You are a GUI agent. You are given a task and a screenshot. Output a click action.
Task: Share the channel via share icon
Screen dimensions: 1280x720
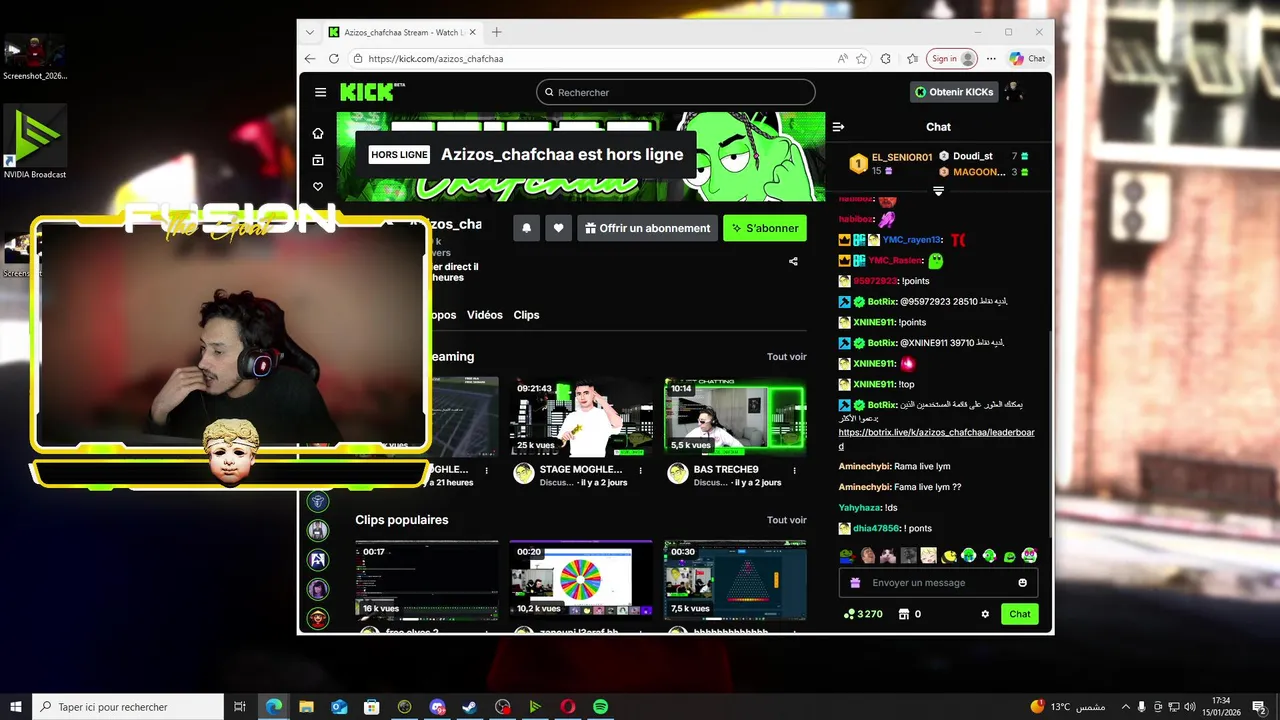click(793, 262)
